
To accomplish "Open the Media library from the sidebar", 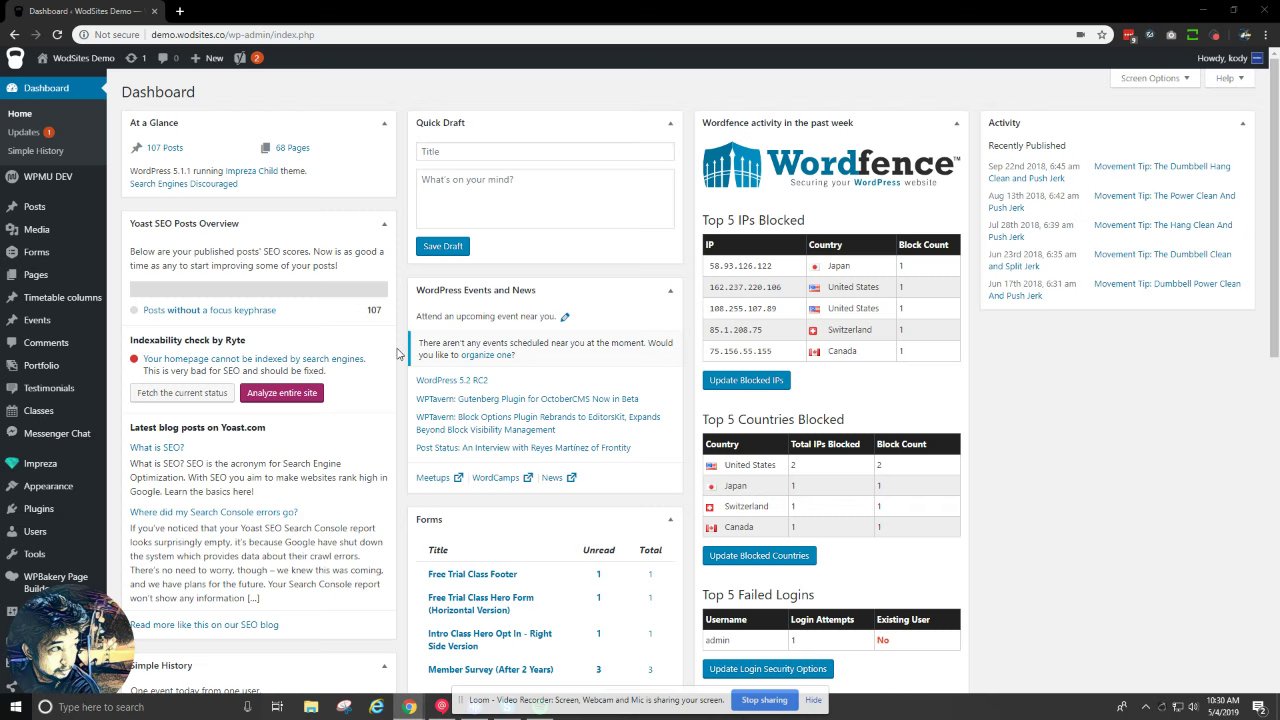I will point(36,229).
